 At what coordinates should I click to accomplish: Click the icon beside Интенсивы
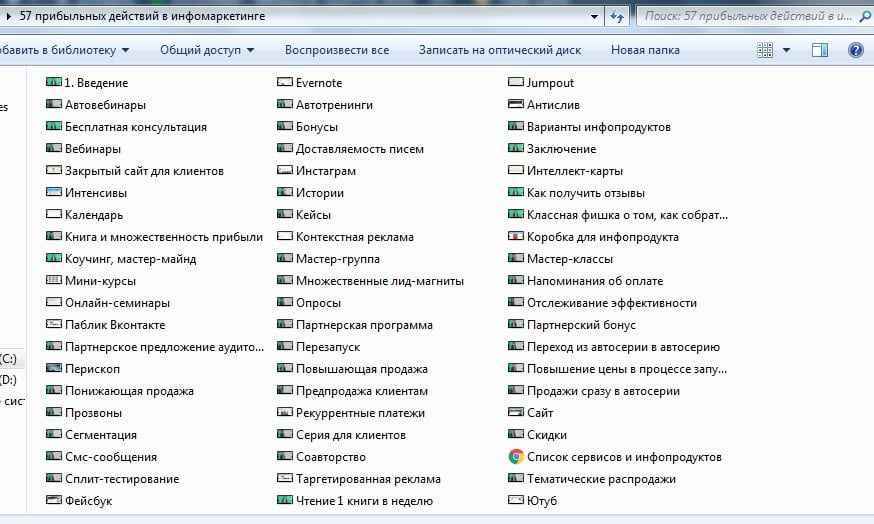click(x=54, y=192)
